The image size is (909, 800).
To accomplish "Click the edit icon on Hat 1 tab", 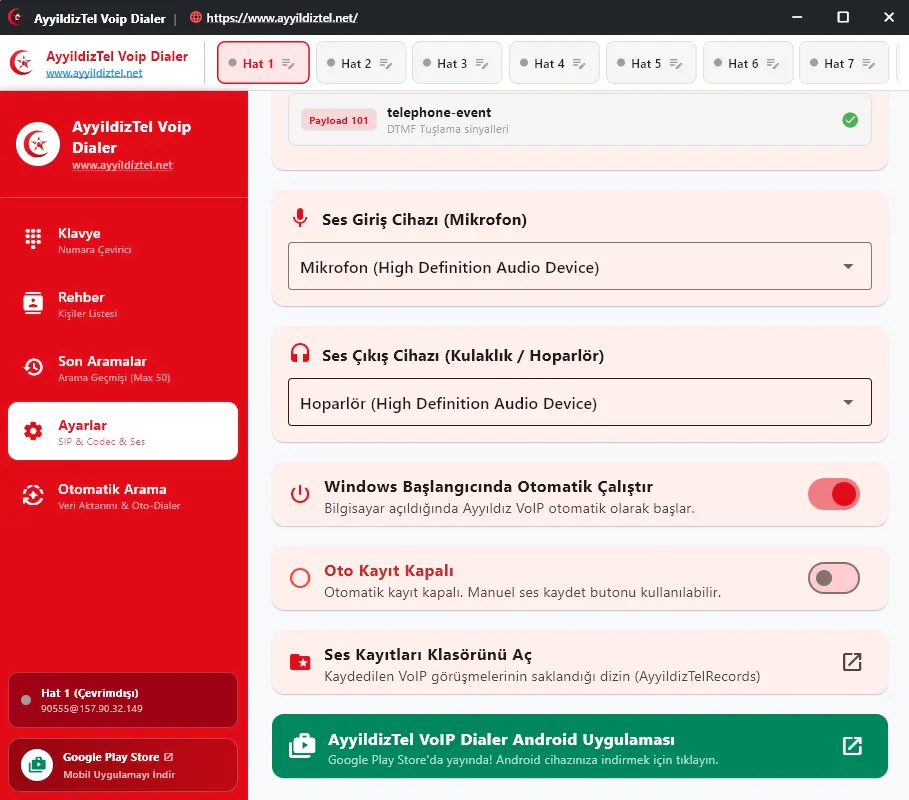I will [288, 64].
